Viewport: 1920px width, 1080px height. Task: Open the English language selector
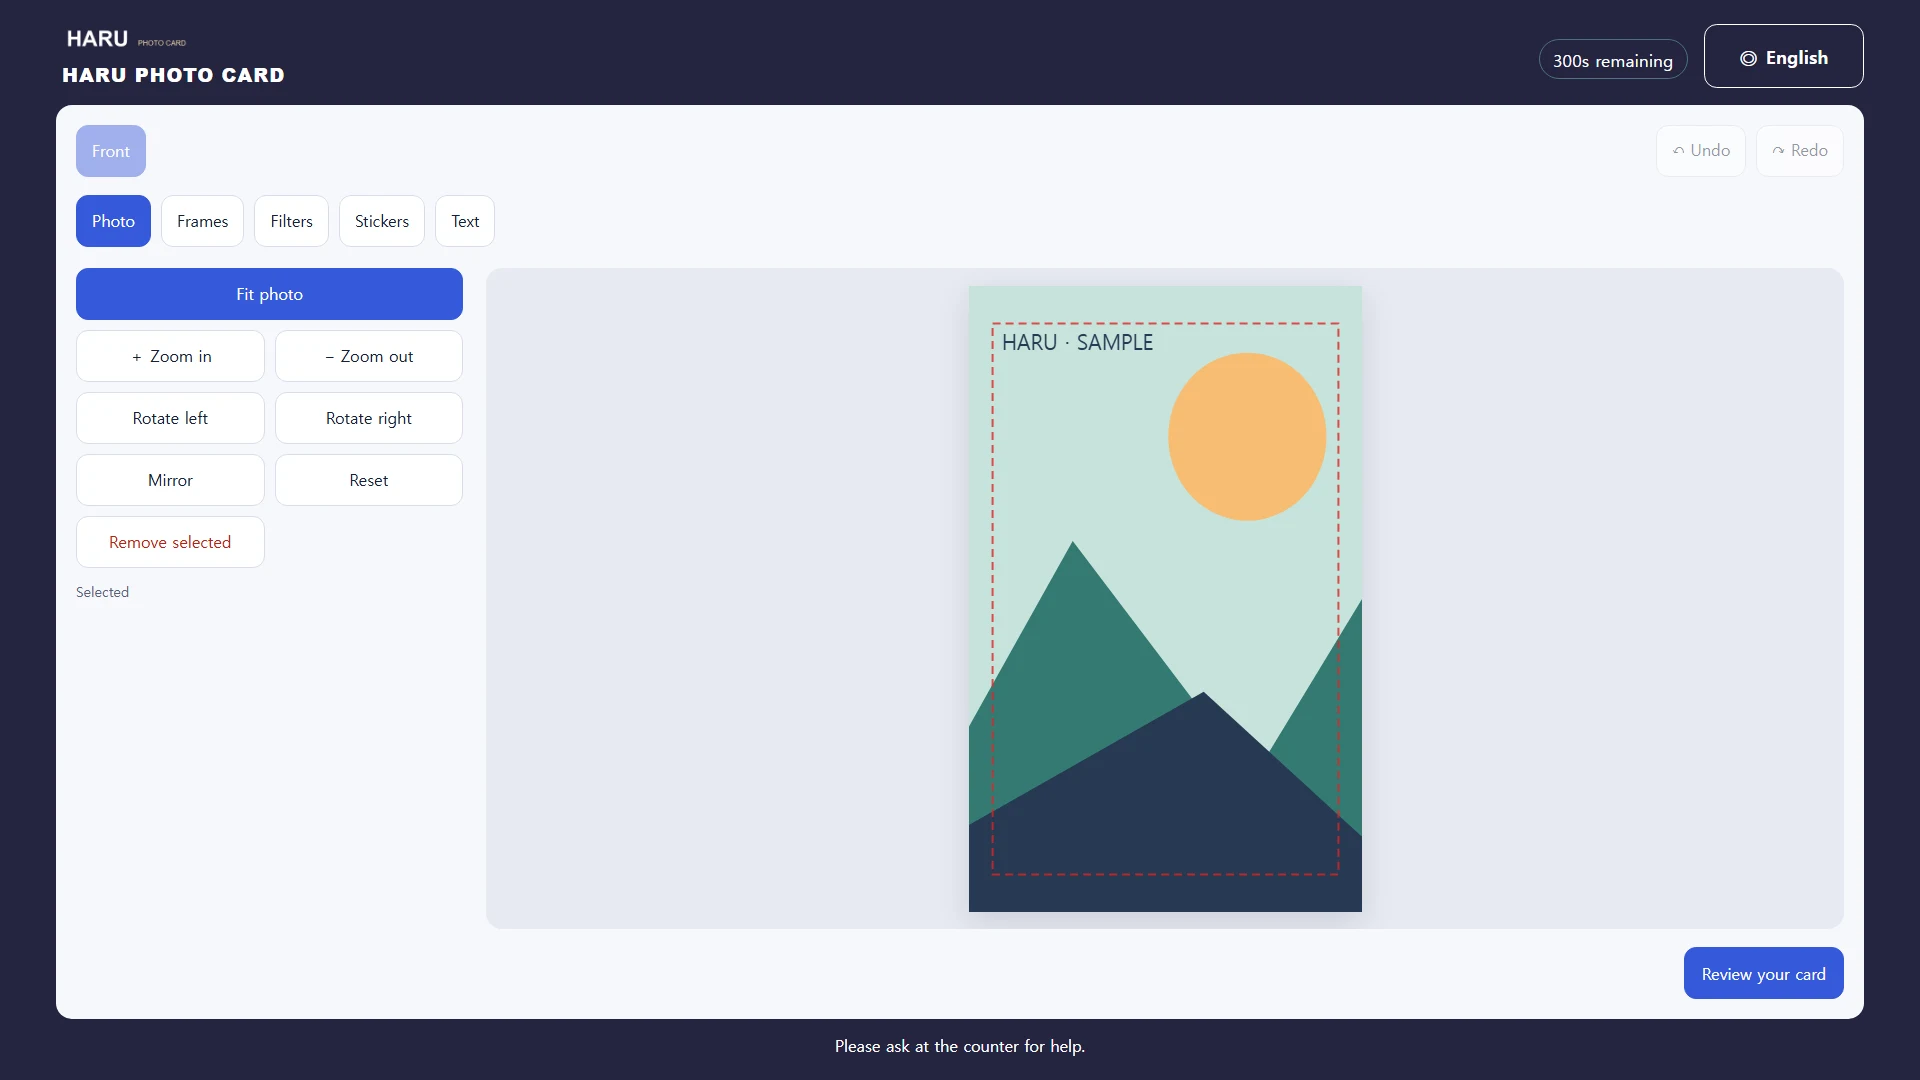(x=1783, y=56)
